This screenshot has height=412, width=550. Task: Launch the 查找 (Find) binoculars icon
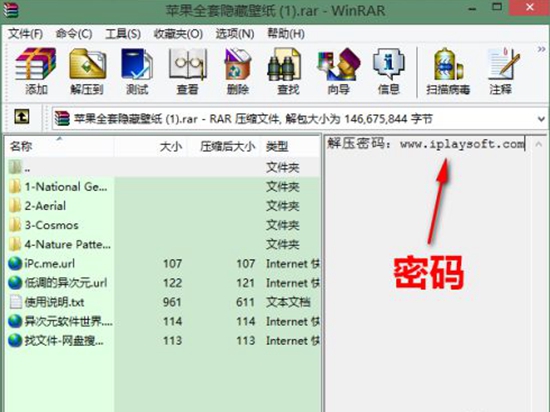click(x=288, y=72)
